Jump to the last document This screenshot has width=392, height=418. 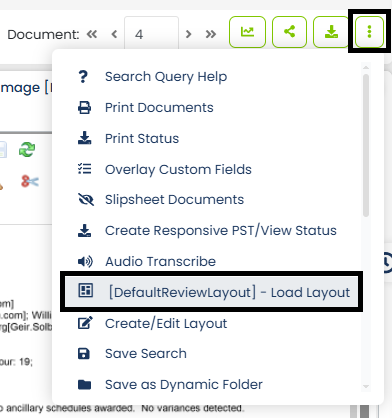coord(211,34)
